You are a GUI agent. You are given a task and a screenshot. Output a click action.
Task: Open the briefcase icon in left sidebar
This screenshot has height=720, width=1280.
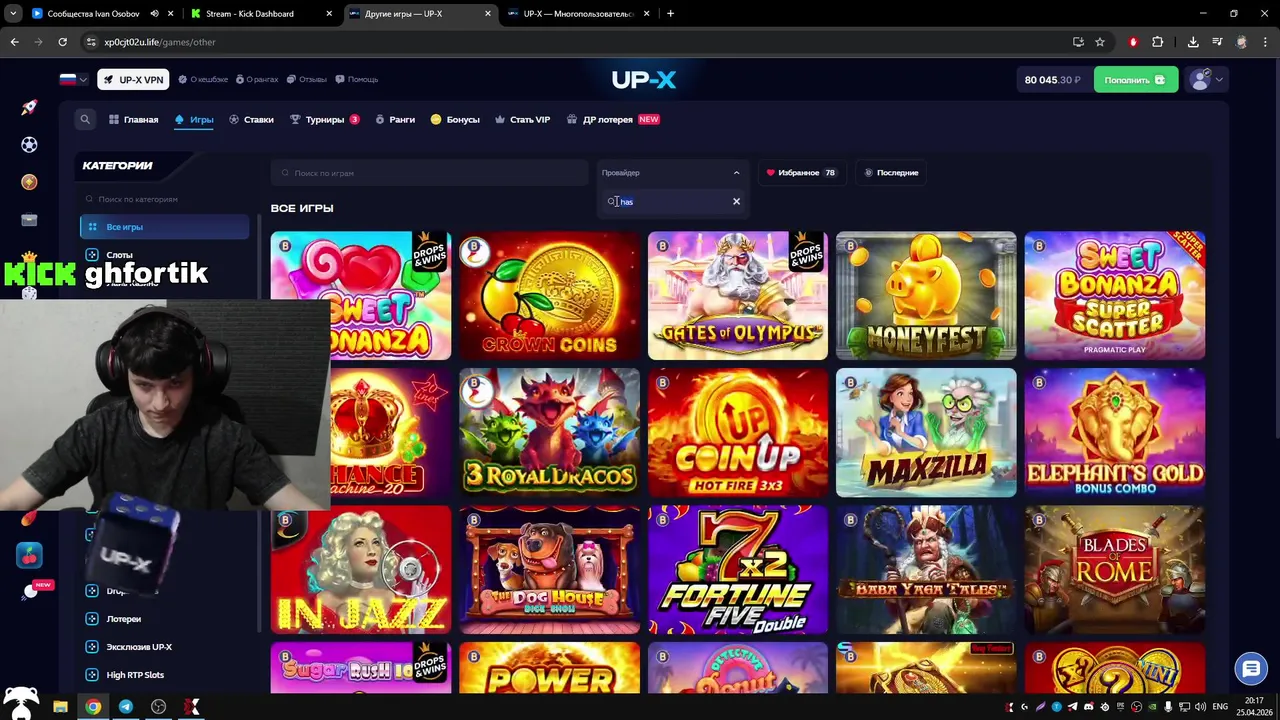click(29, 220)
